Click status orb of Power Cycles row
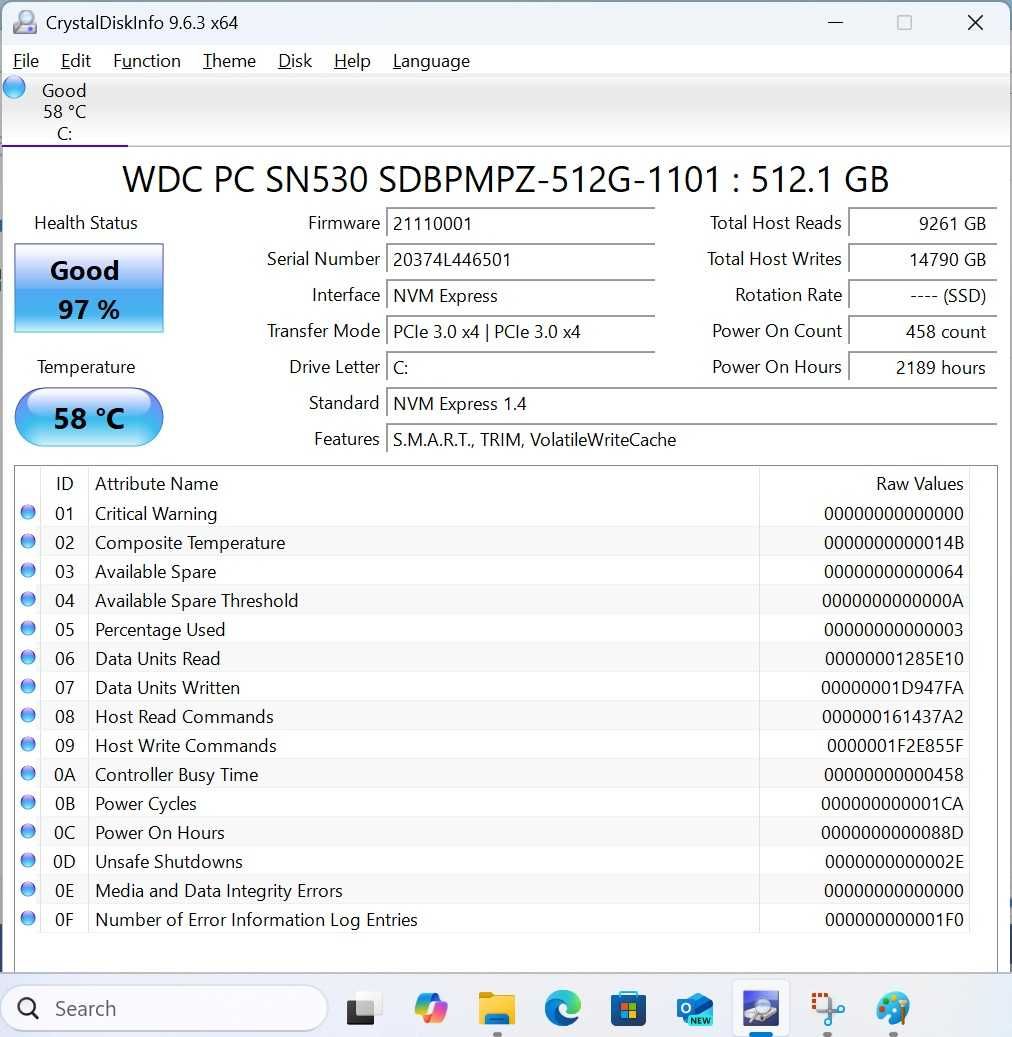 [x=28, y=802]
